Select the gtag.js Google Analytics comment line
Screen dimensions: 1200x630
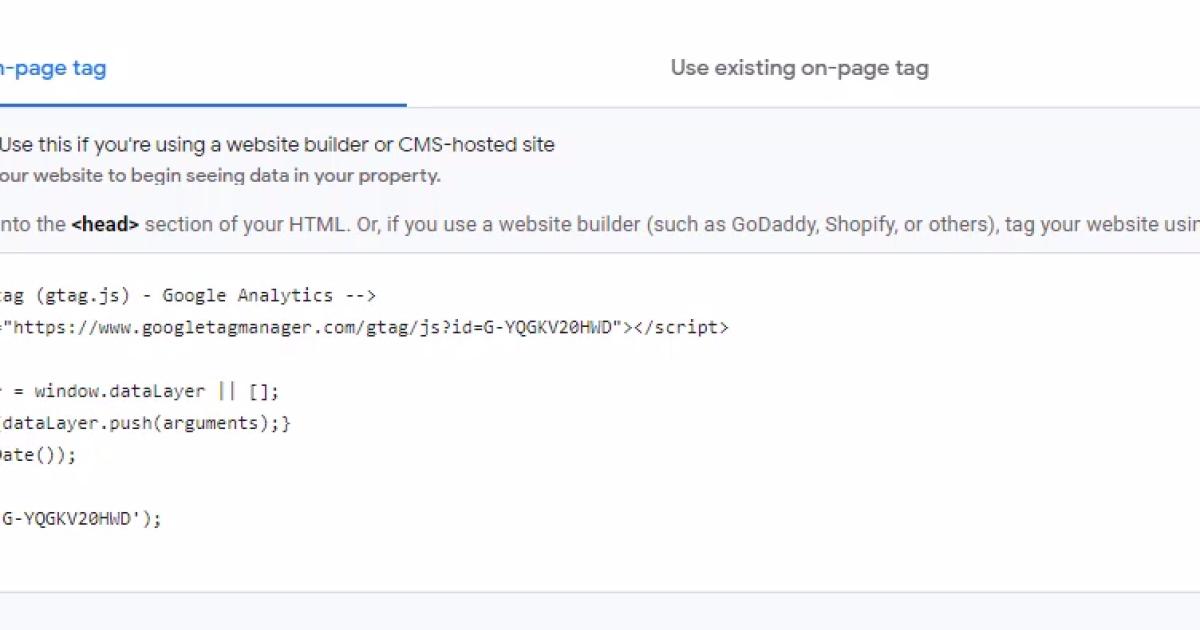point(190,295)
